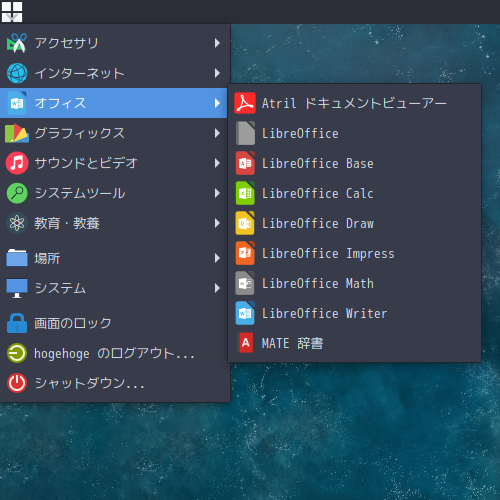Expand the 場所 submenu arrow
The width and height of the screenshot is (500, 500).
tap(217, 258)
